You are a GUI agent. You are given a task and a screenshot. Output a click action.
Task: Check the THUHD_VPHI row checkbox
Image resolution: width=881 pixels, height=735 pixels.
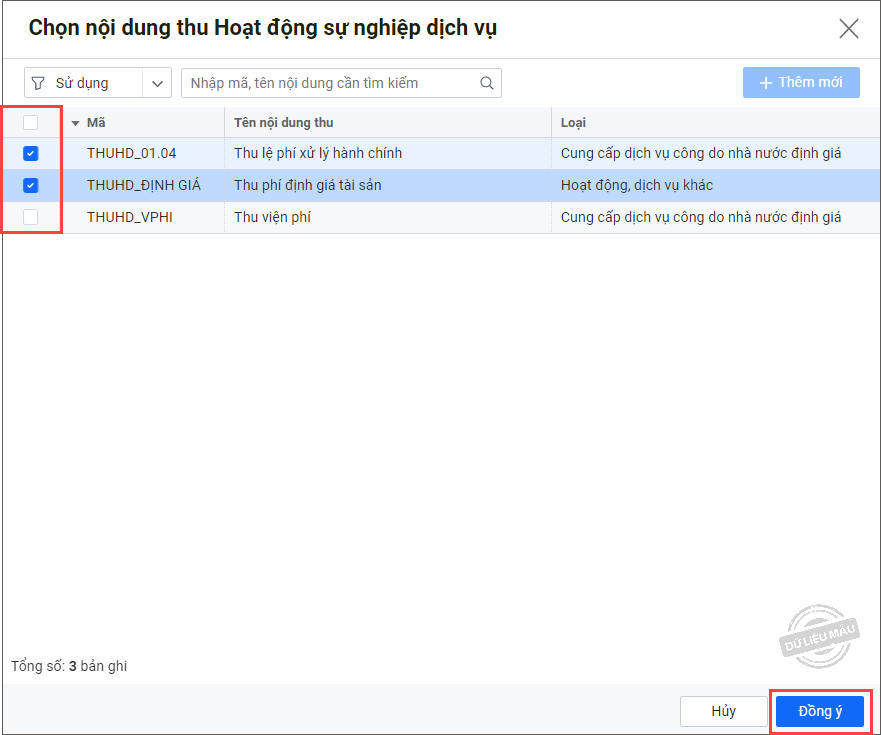[x=31, y=217]
